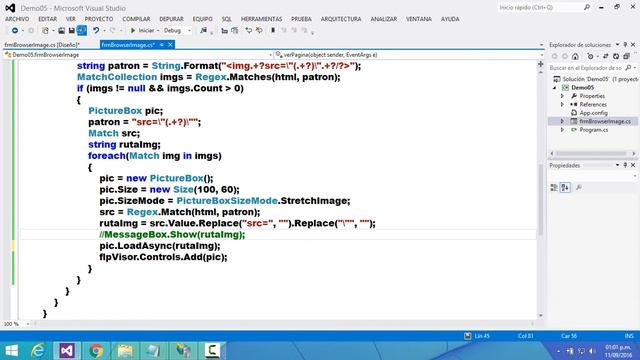Undo the last edit with the Undo icon
Viewport: 640px width, 360px height.
tap(96, 31)
